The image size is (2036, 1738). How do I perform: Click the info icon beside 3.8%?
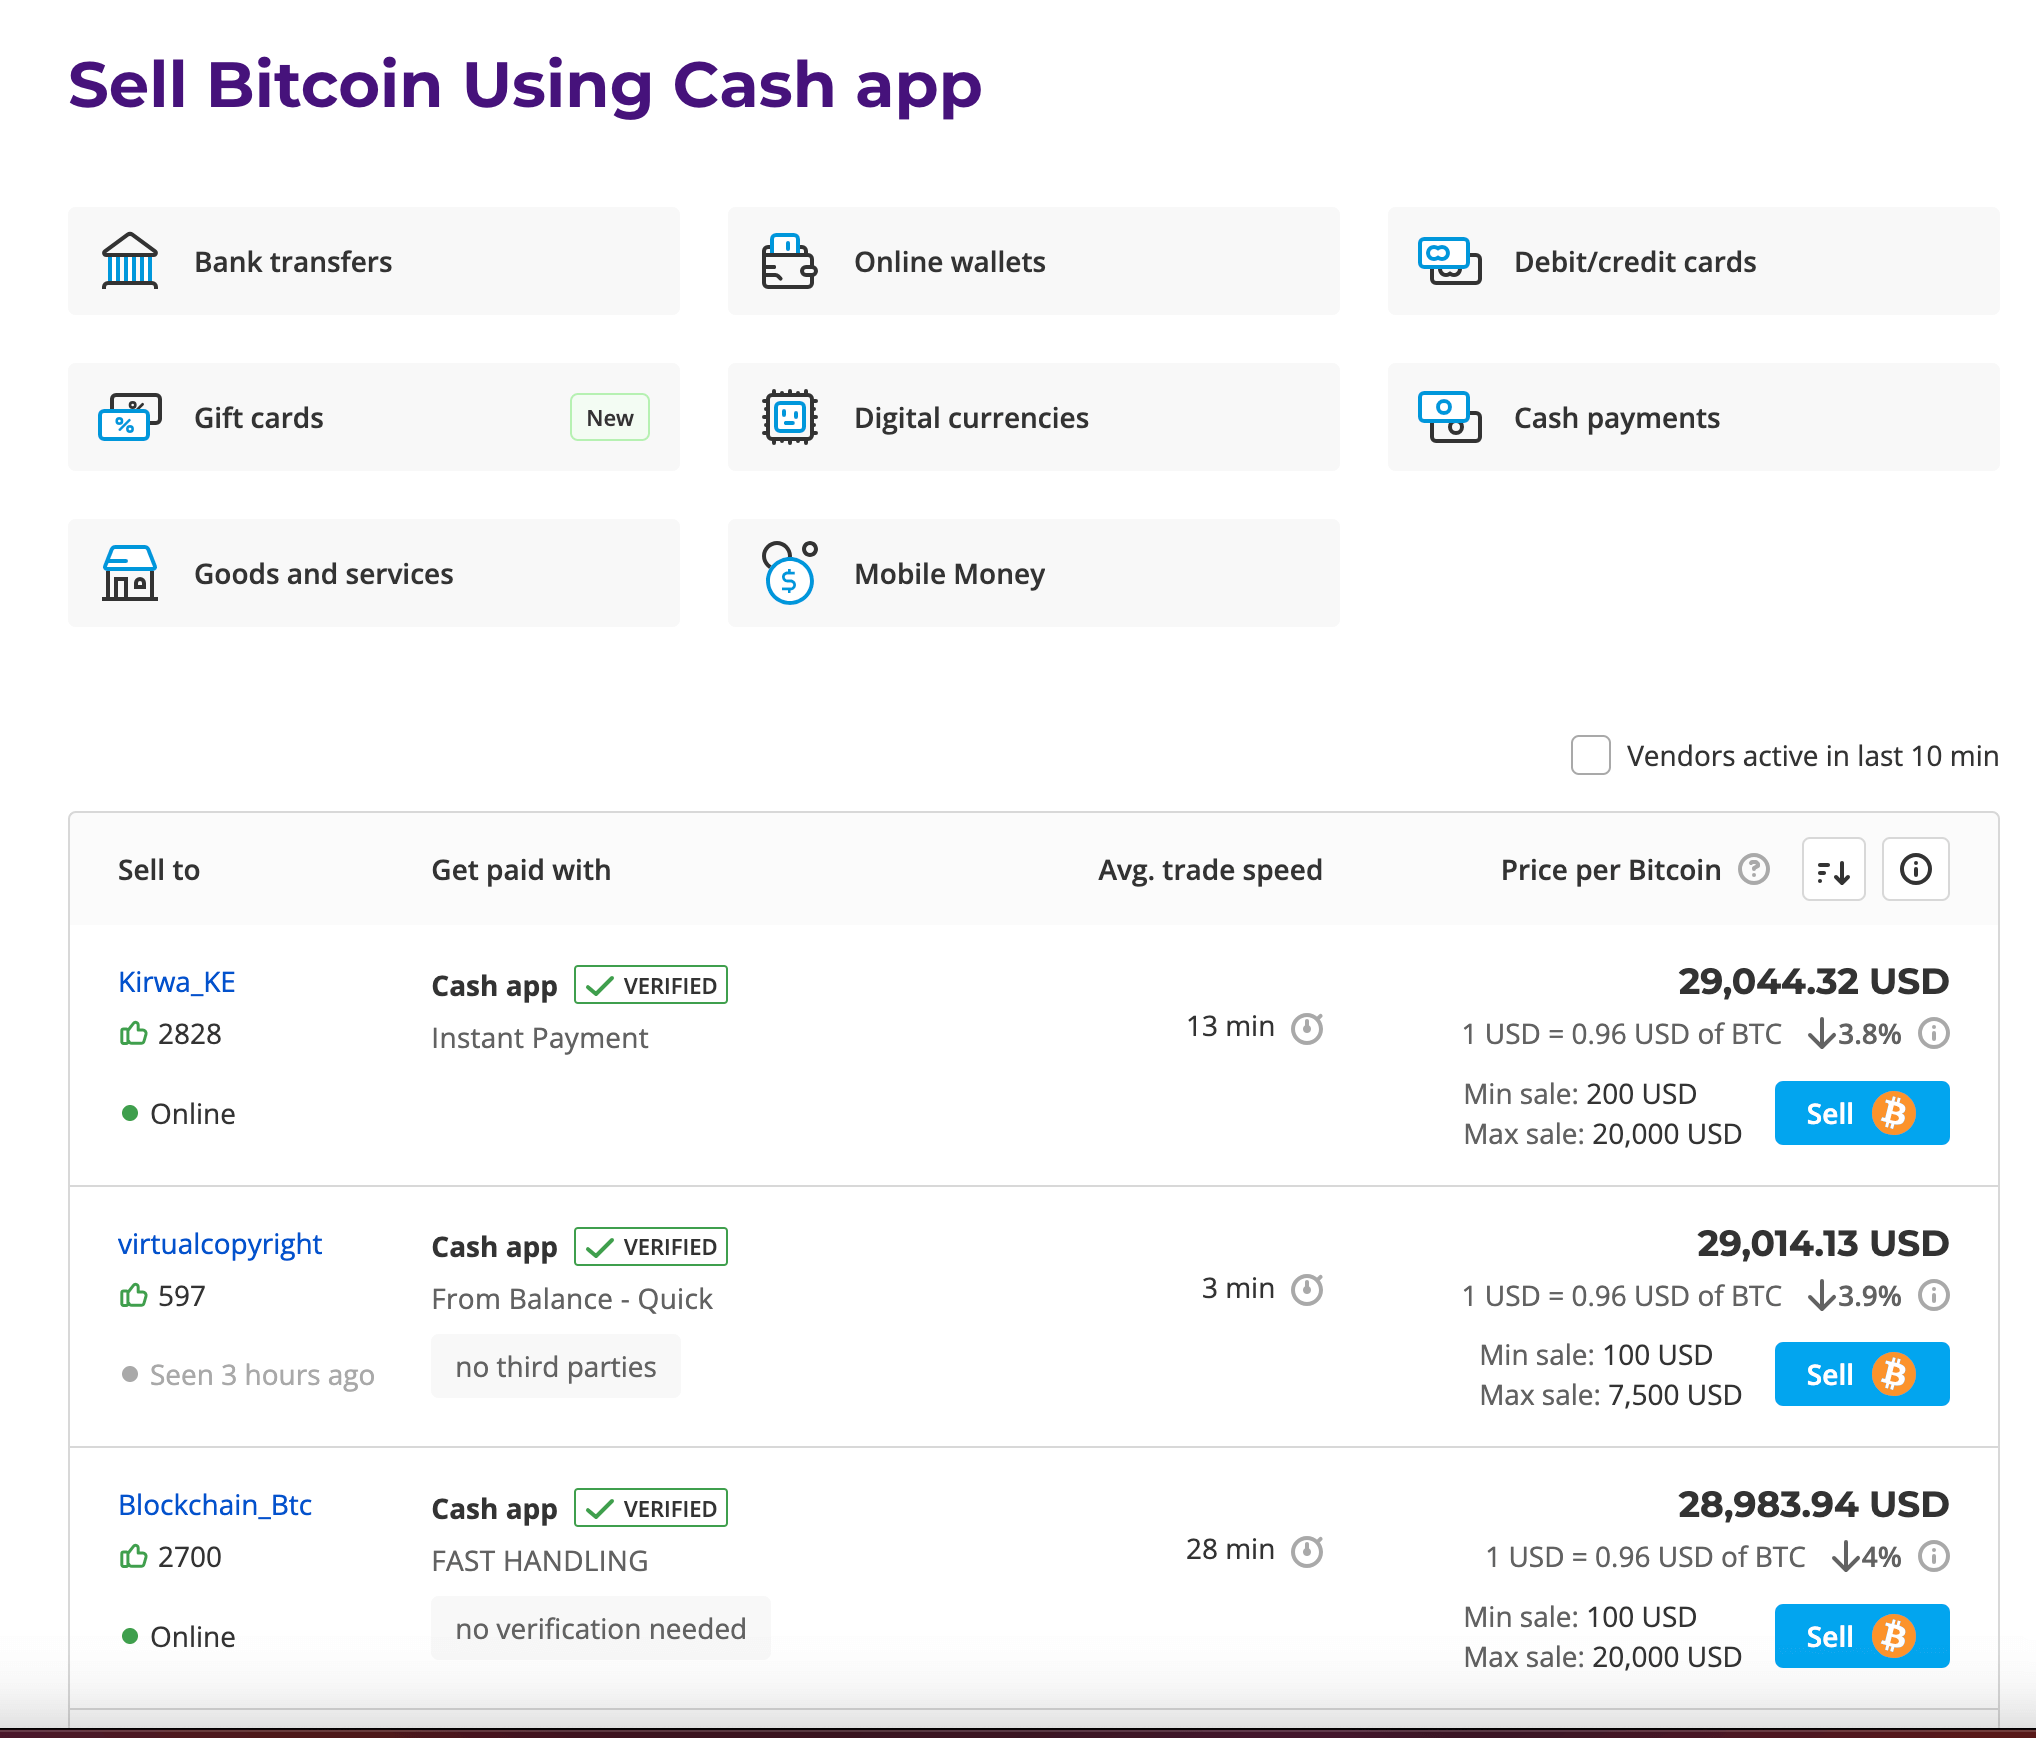1934,1033
